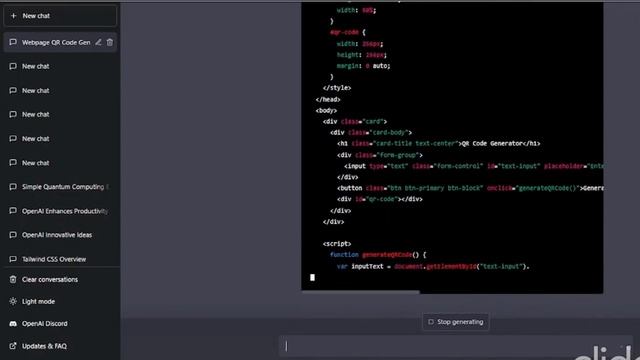This screenshot has width=640, height=360.
Task: Click the 'function generateQRCode()' line in code
Action: (x=378, y=255)
